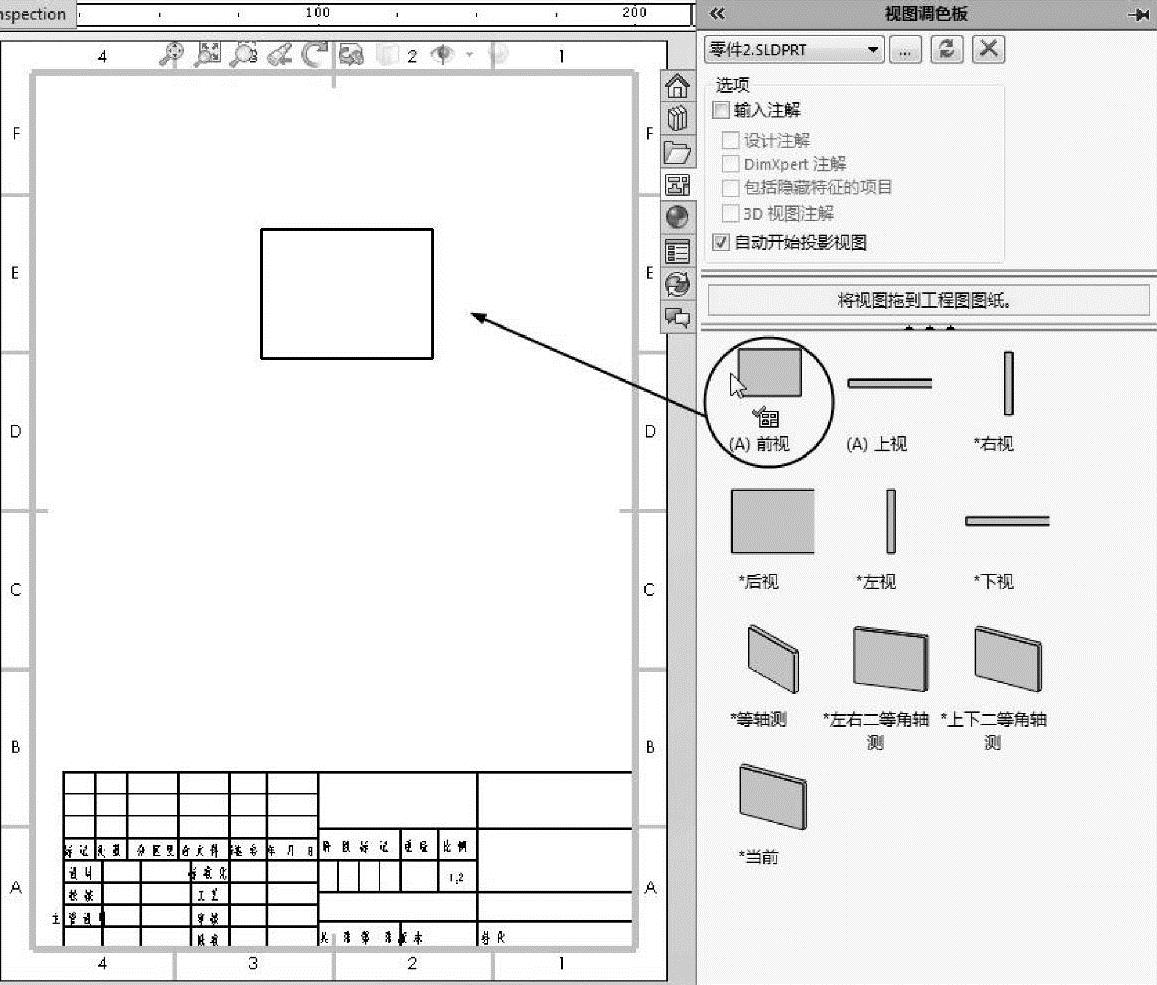Open the SolidWorks Resources home tab
Screen dimensions: 1157x985
[677, 86]
